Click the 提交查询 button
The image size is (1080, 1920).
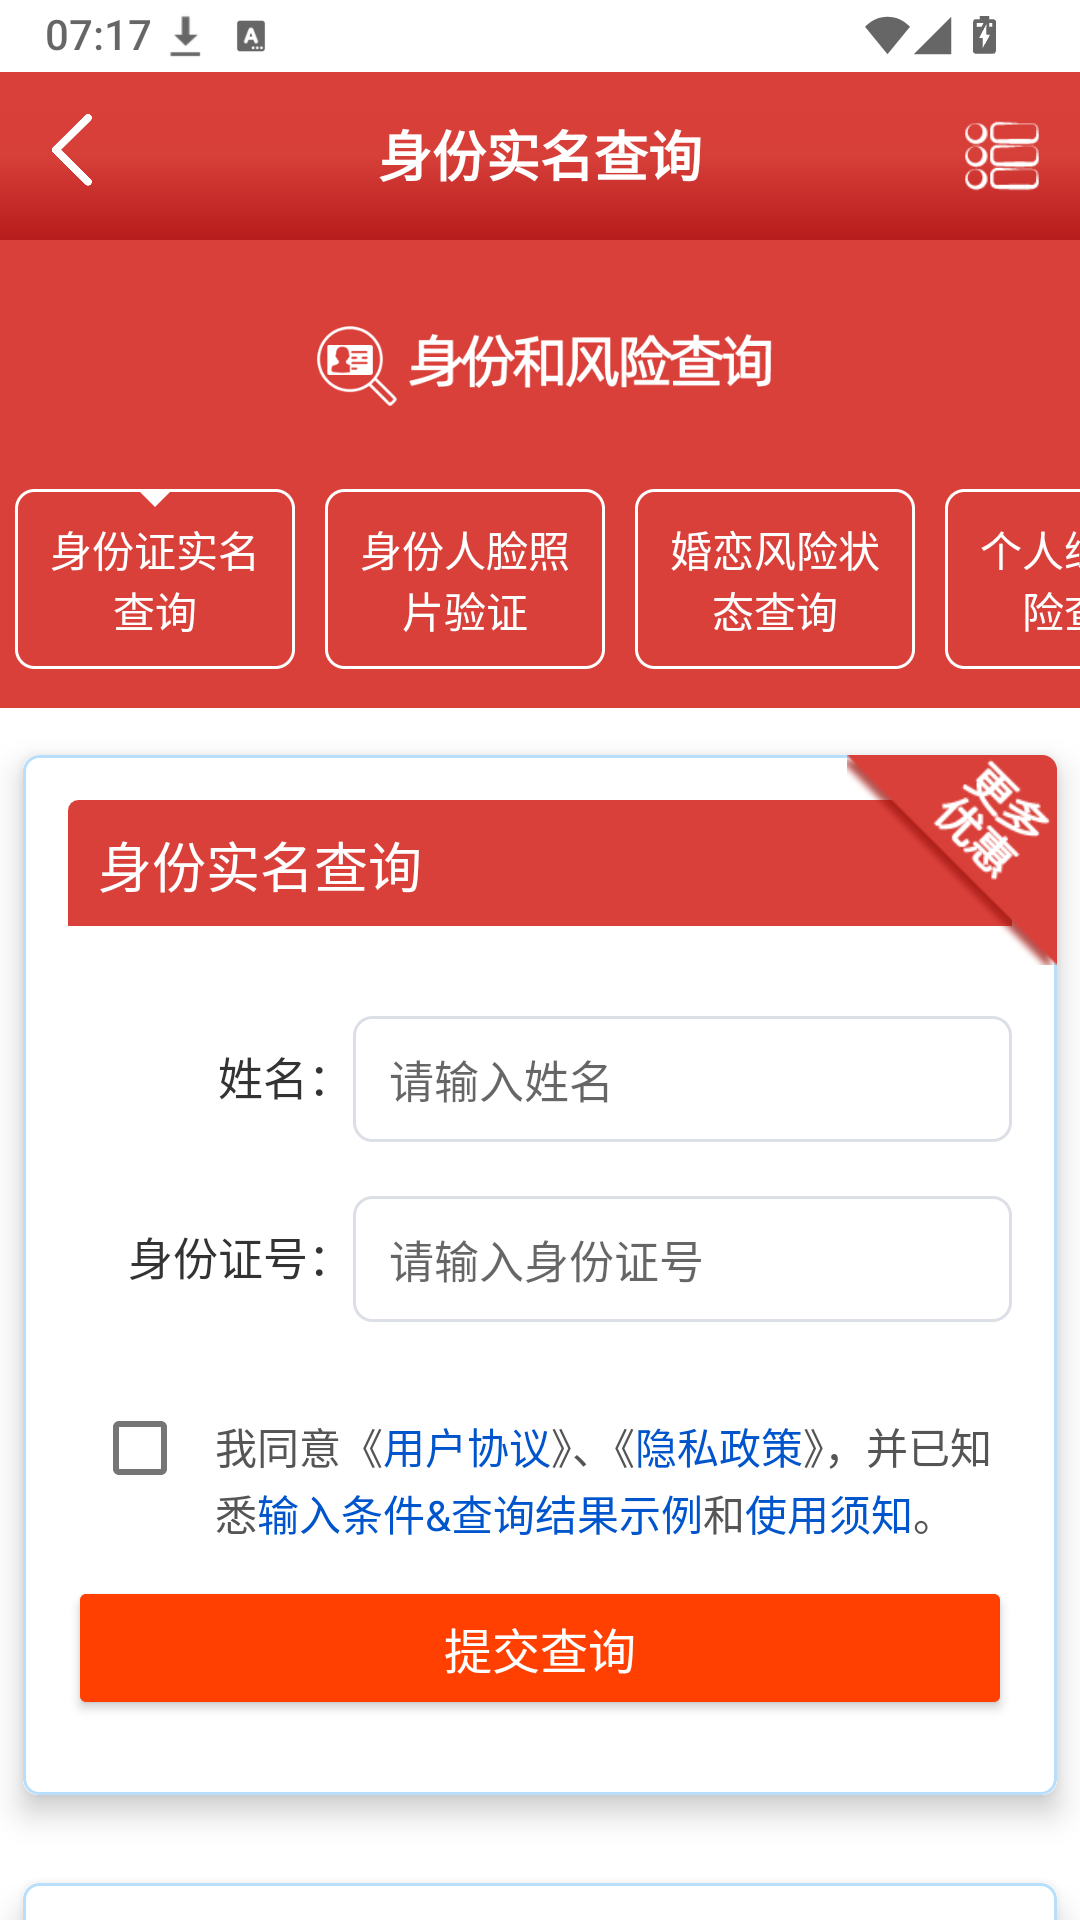tap(540, 1648)
